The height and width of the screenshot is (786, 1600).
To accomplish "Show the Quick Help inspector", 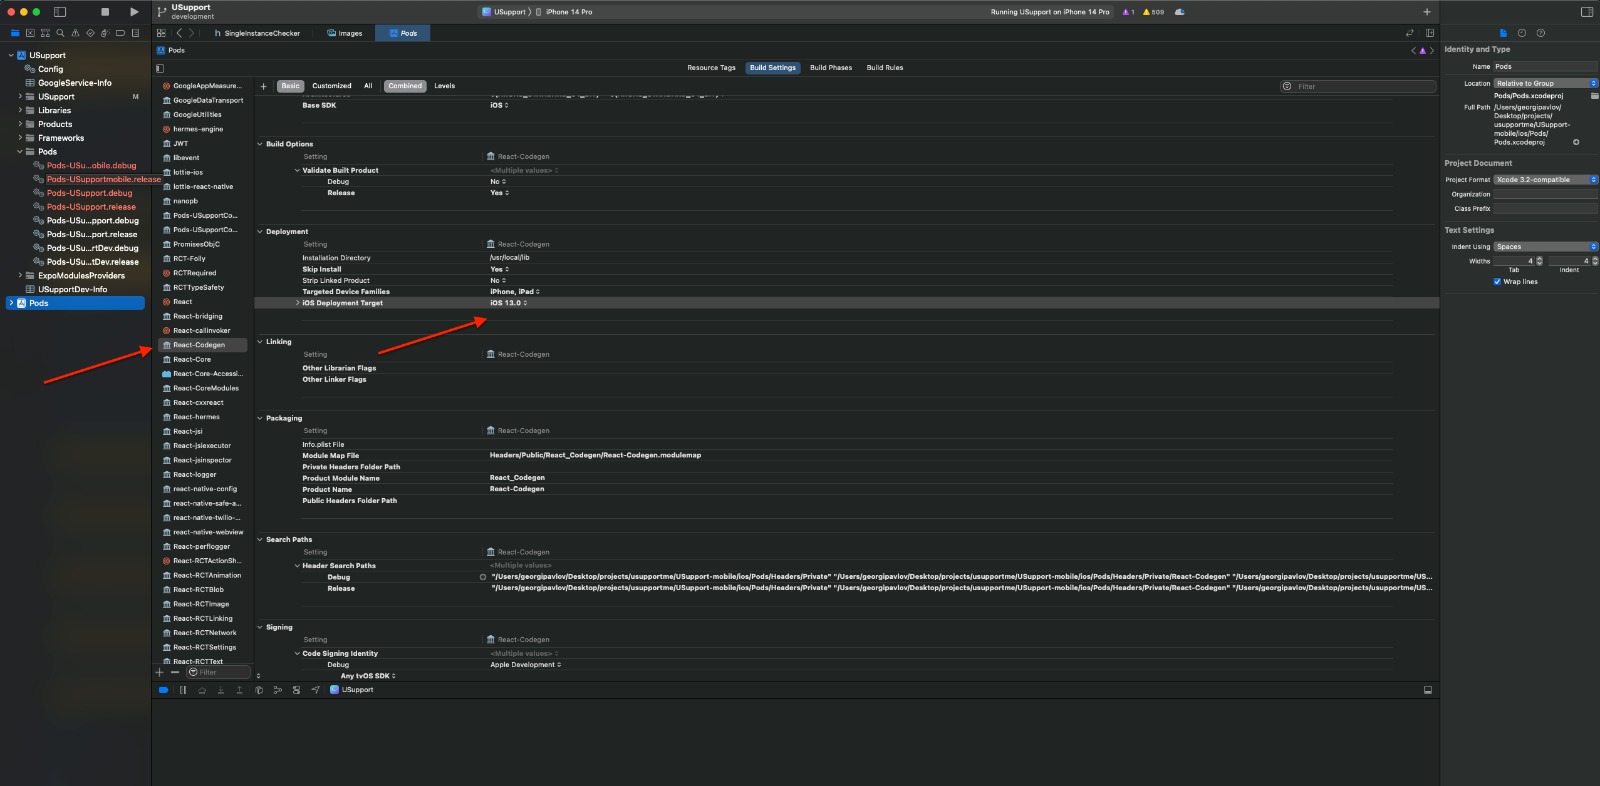I will pyautogui.click(x=1540, y=33).
